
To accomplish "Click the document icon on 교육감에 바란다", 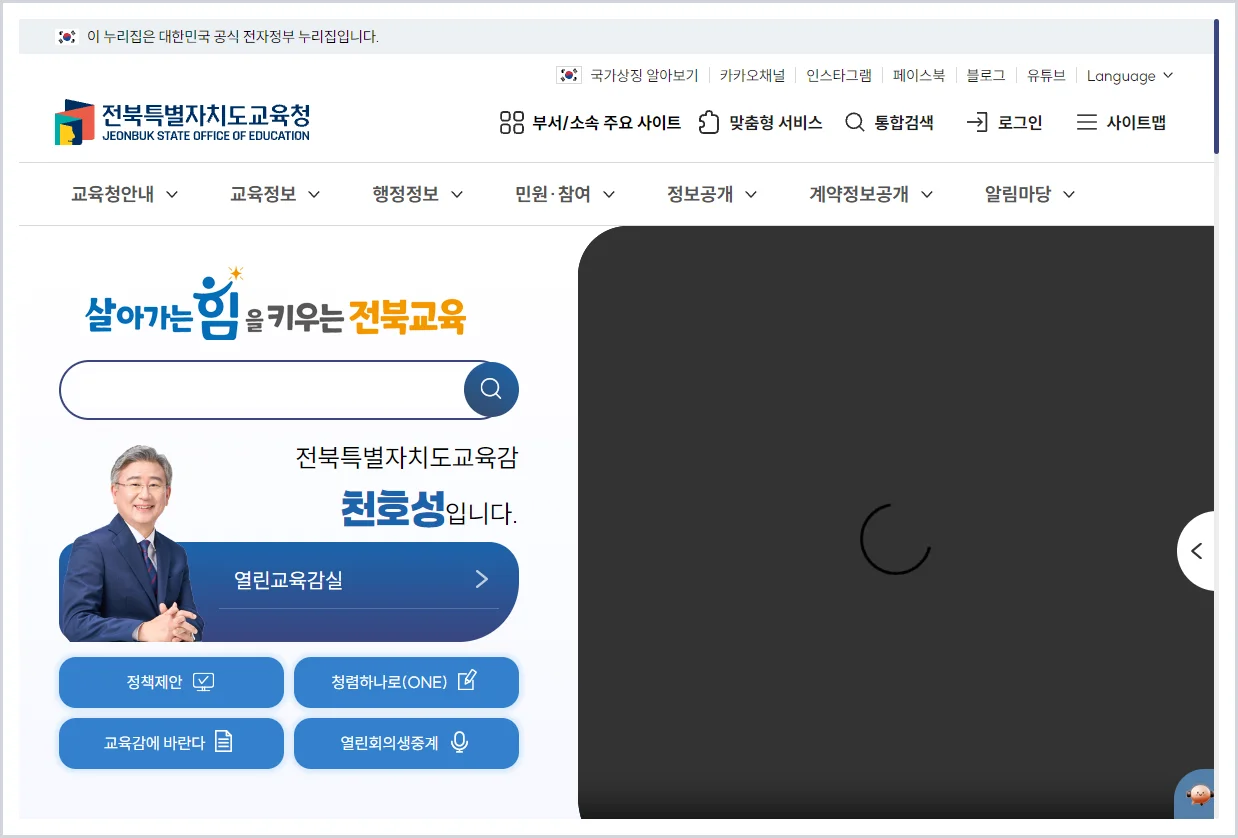I will point(224,742).
